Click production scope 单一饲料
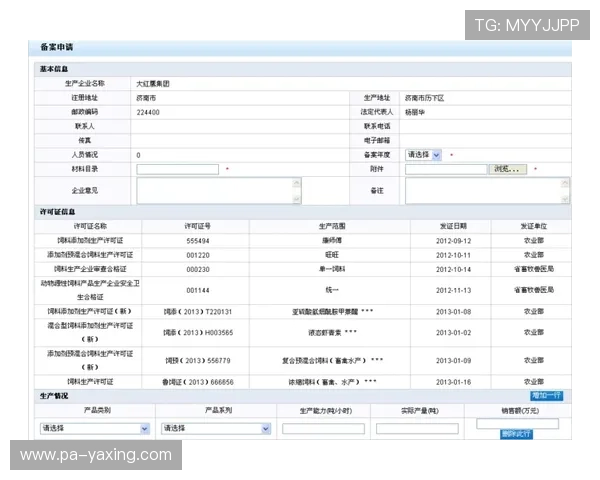This screenshot has height=480, width=600. pos(332,269)
